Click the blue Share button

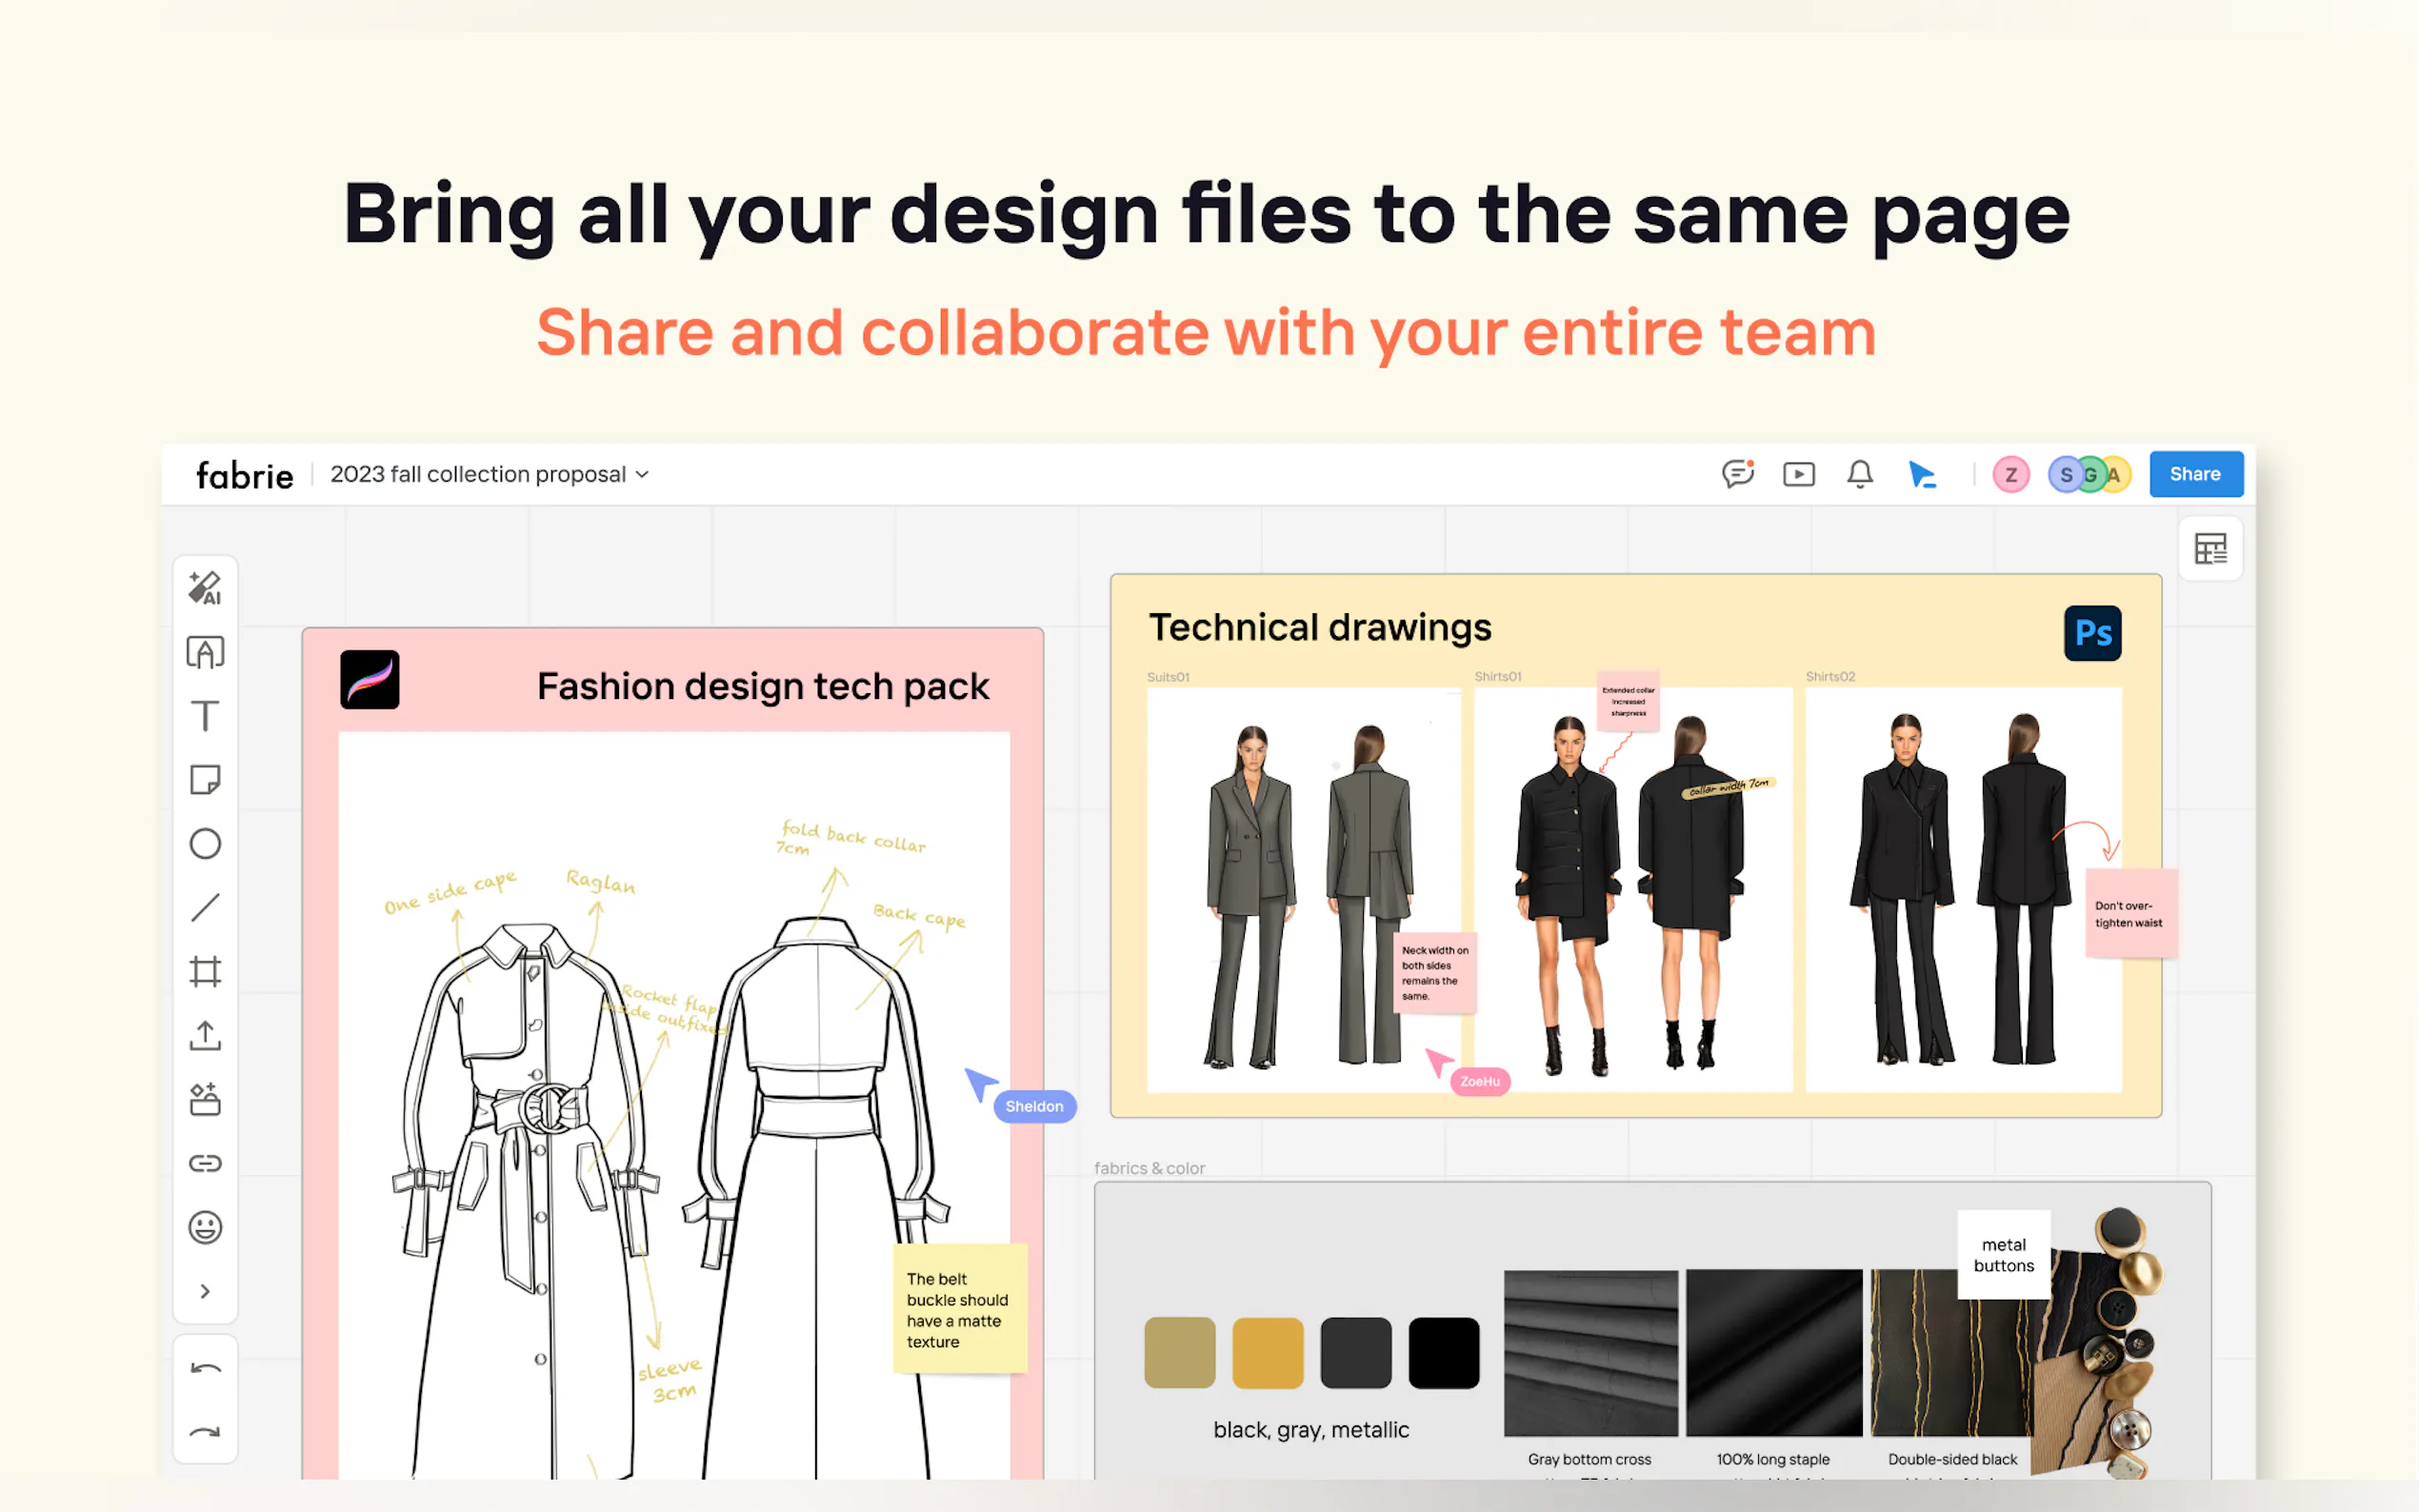(2196, 474)
